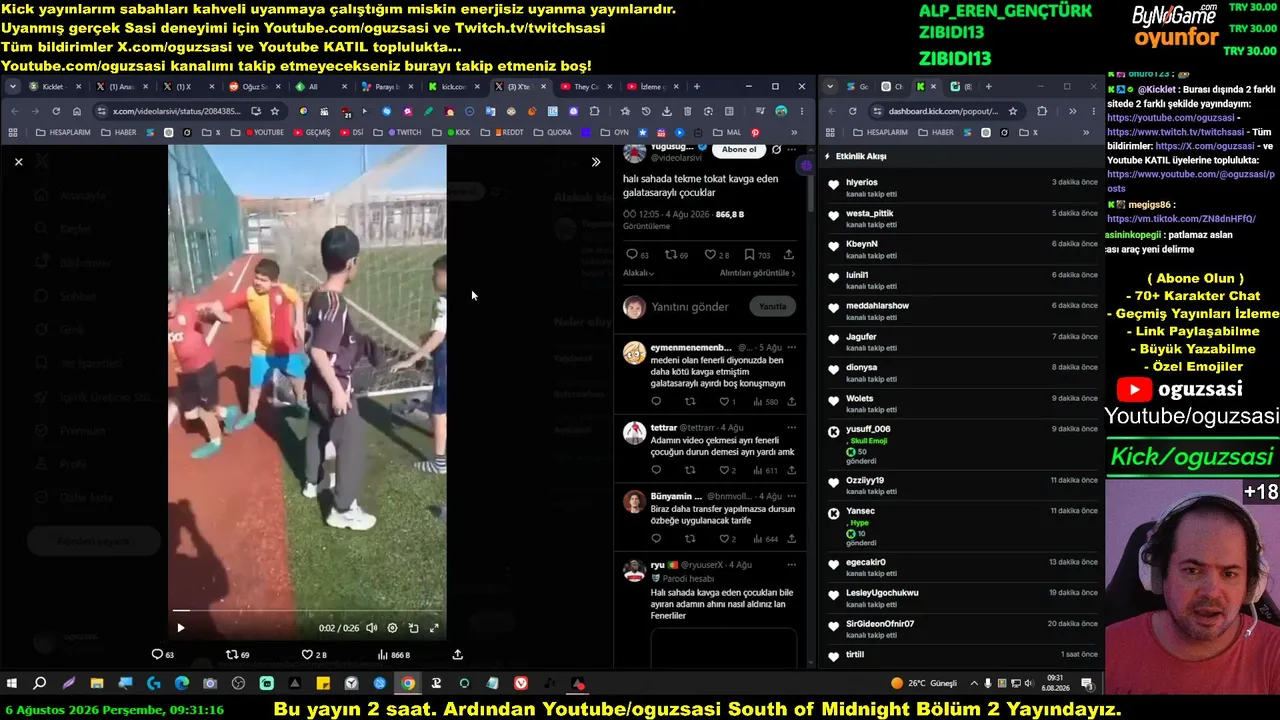Open more options on tettrar's reply
The height and width of the screenshot is (720, 1280).
791,428
